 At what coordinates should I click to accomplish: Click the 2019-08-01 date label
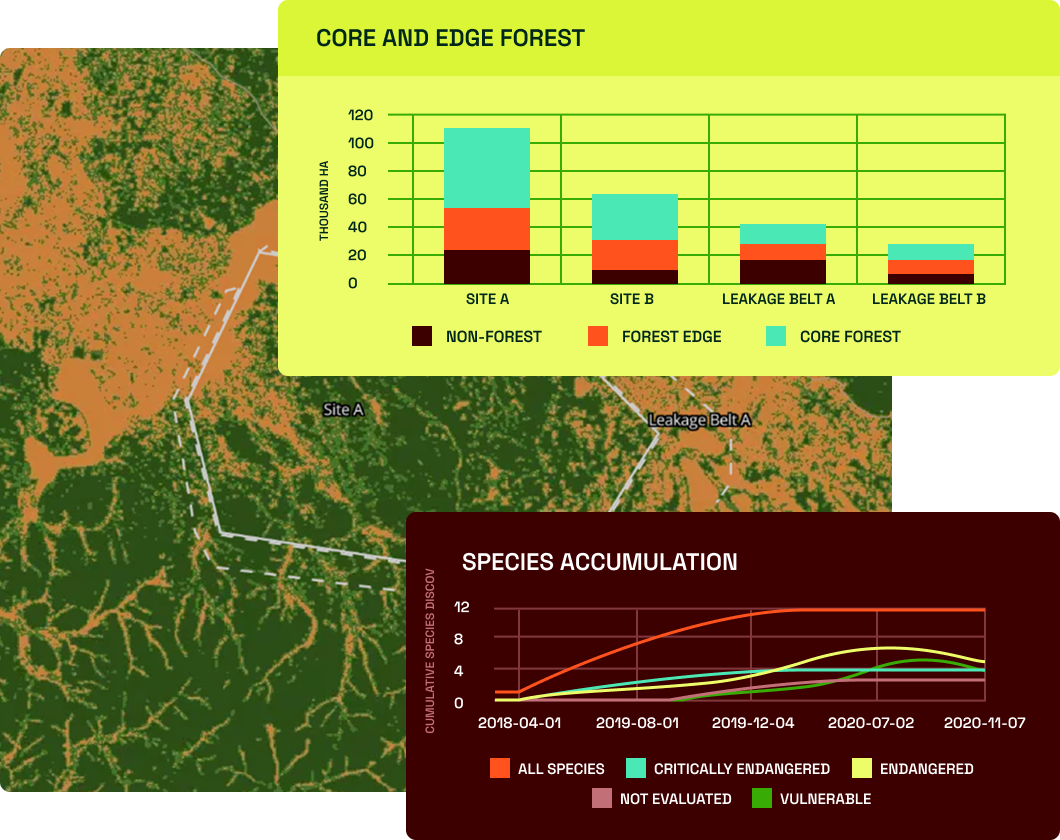pyautogui.click(x=637, y=723)
